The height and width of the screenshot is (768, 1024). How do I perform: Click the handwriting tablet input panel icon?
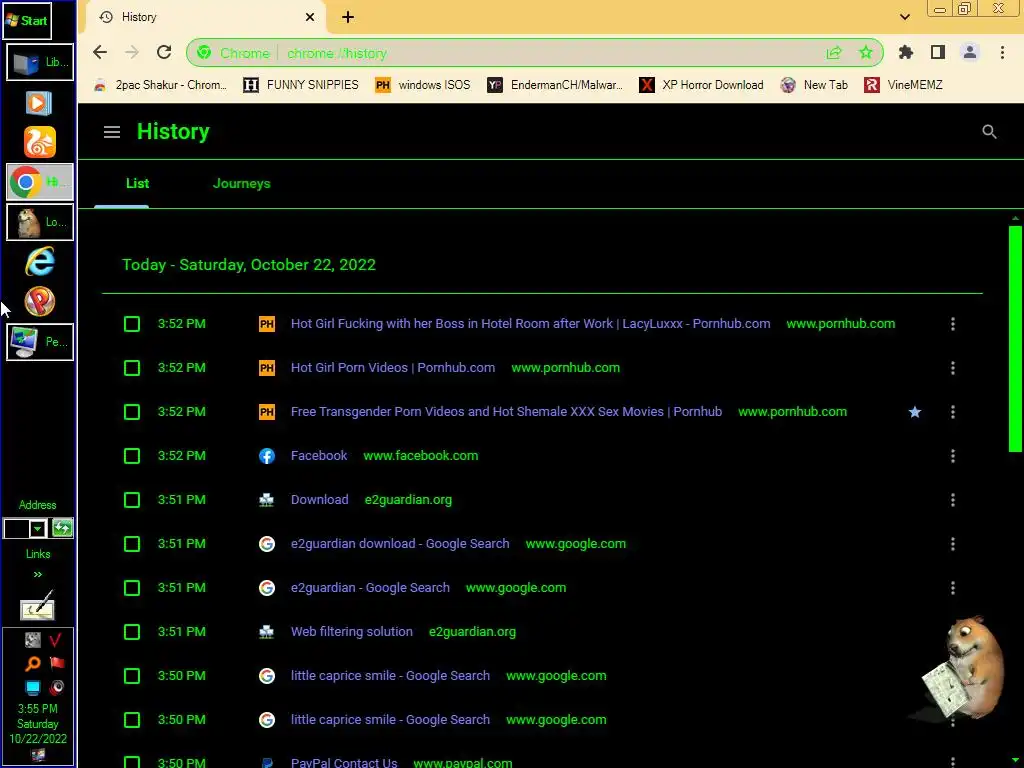click(x=37, y=606)
